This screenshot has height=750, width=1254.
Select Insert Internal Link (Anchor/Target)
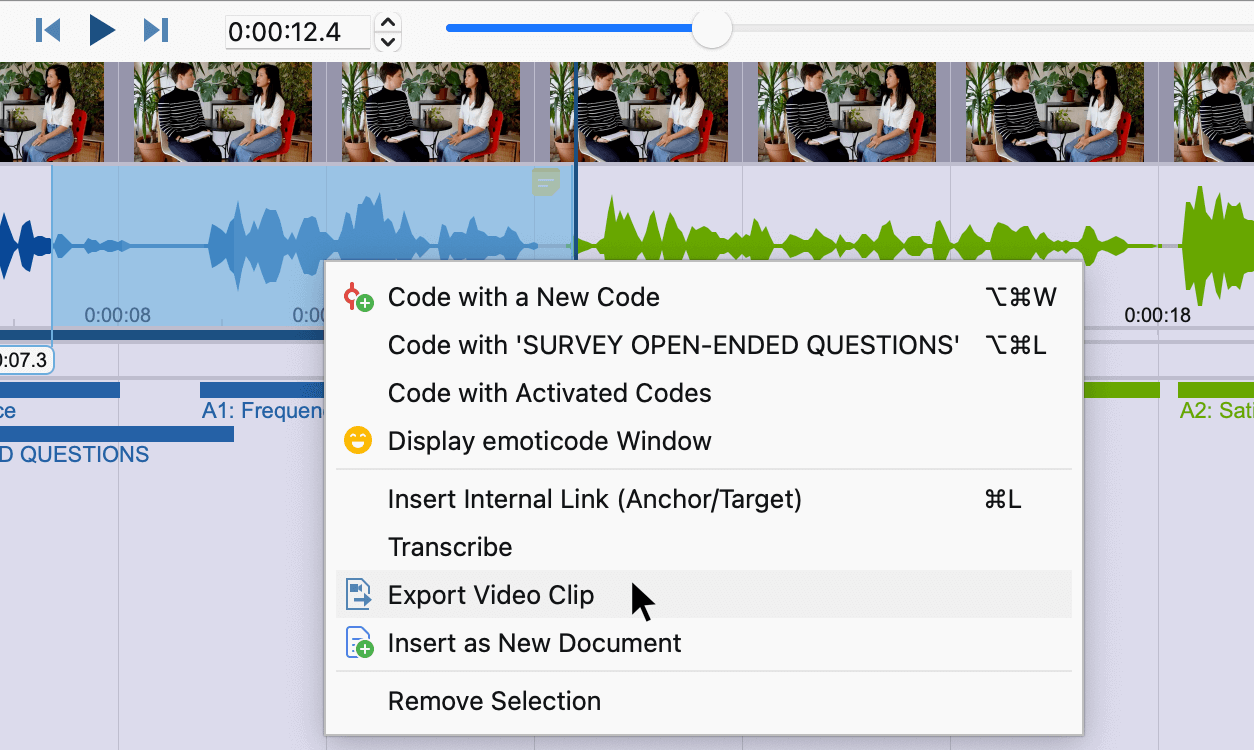tap(703, 499)
